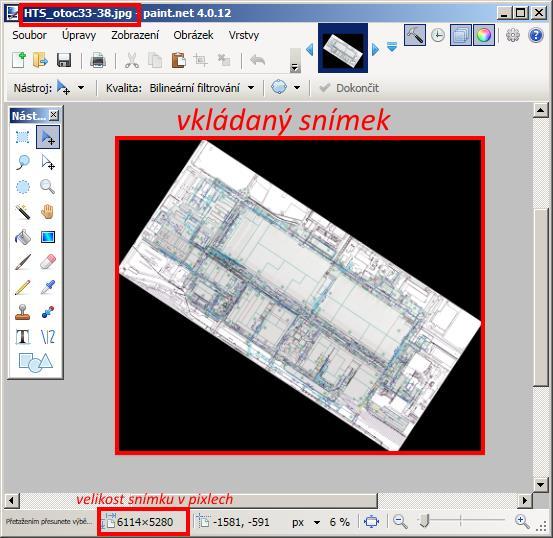Select the Rectangle Select tool

(23, 137)
